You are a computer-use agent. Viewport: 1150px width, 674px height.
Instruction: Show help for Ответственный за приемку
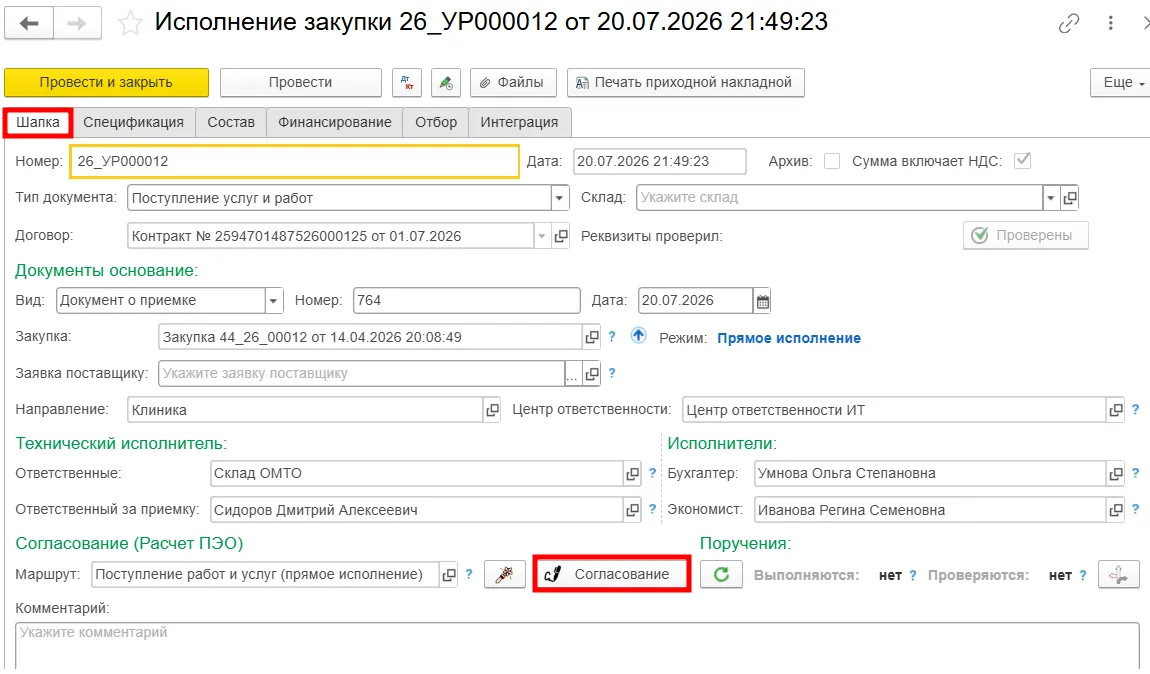[652, 509]
